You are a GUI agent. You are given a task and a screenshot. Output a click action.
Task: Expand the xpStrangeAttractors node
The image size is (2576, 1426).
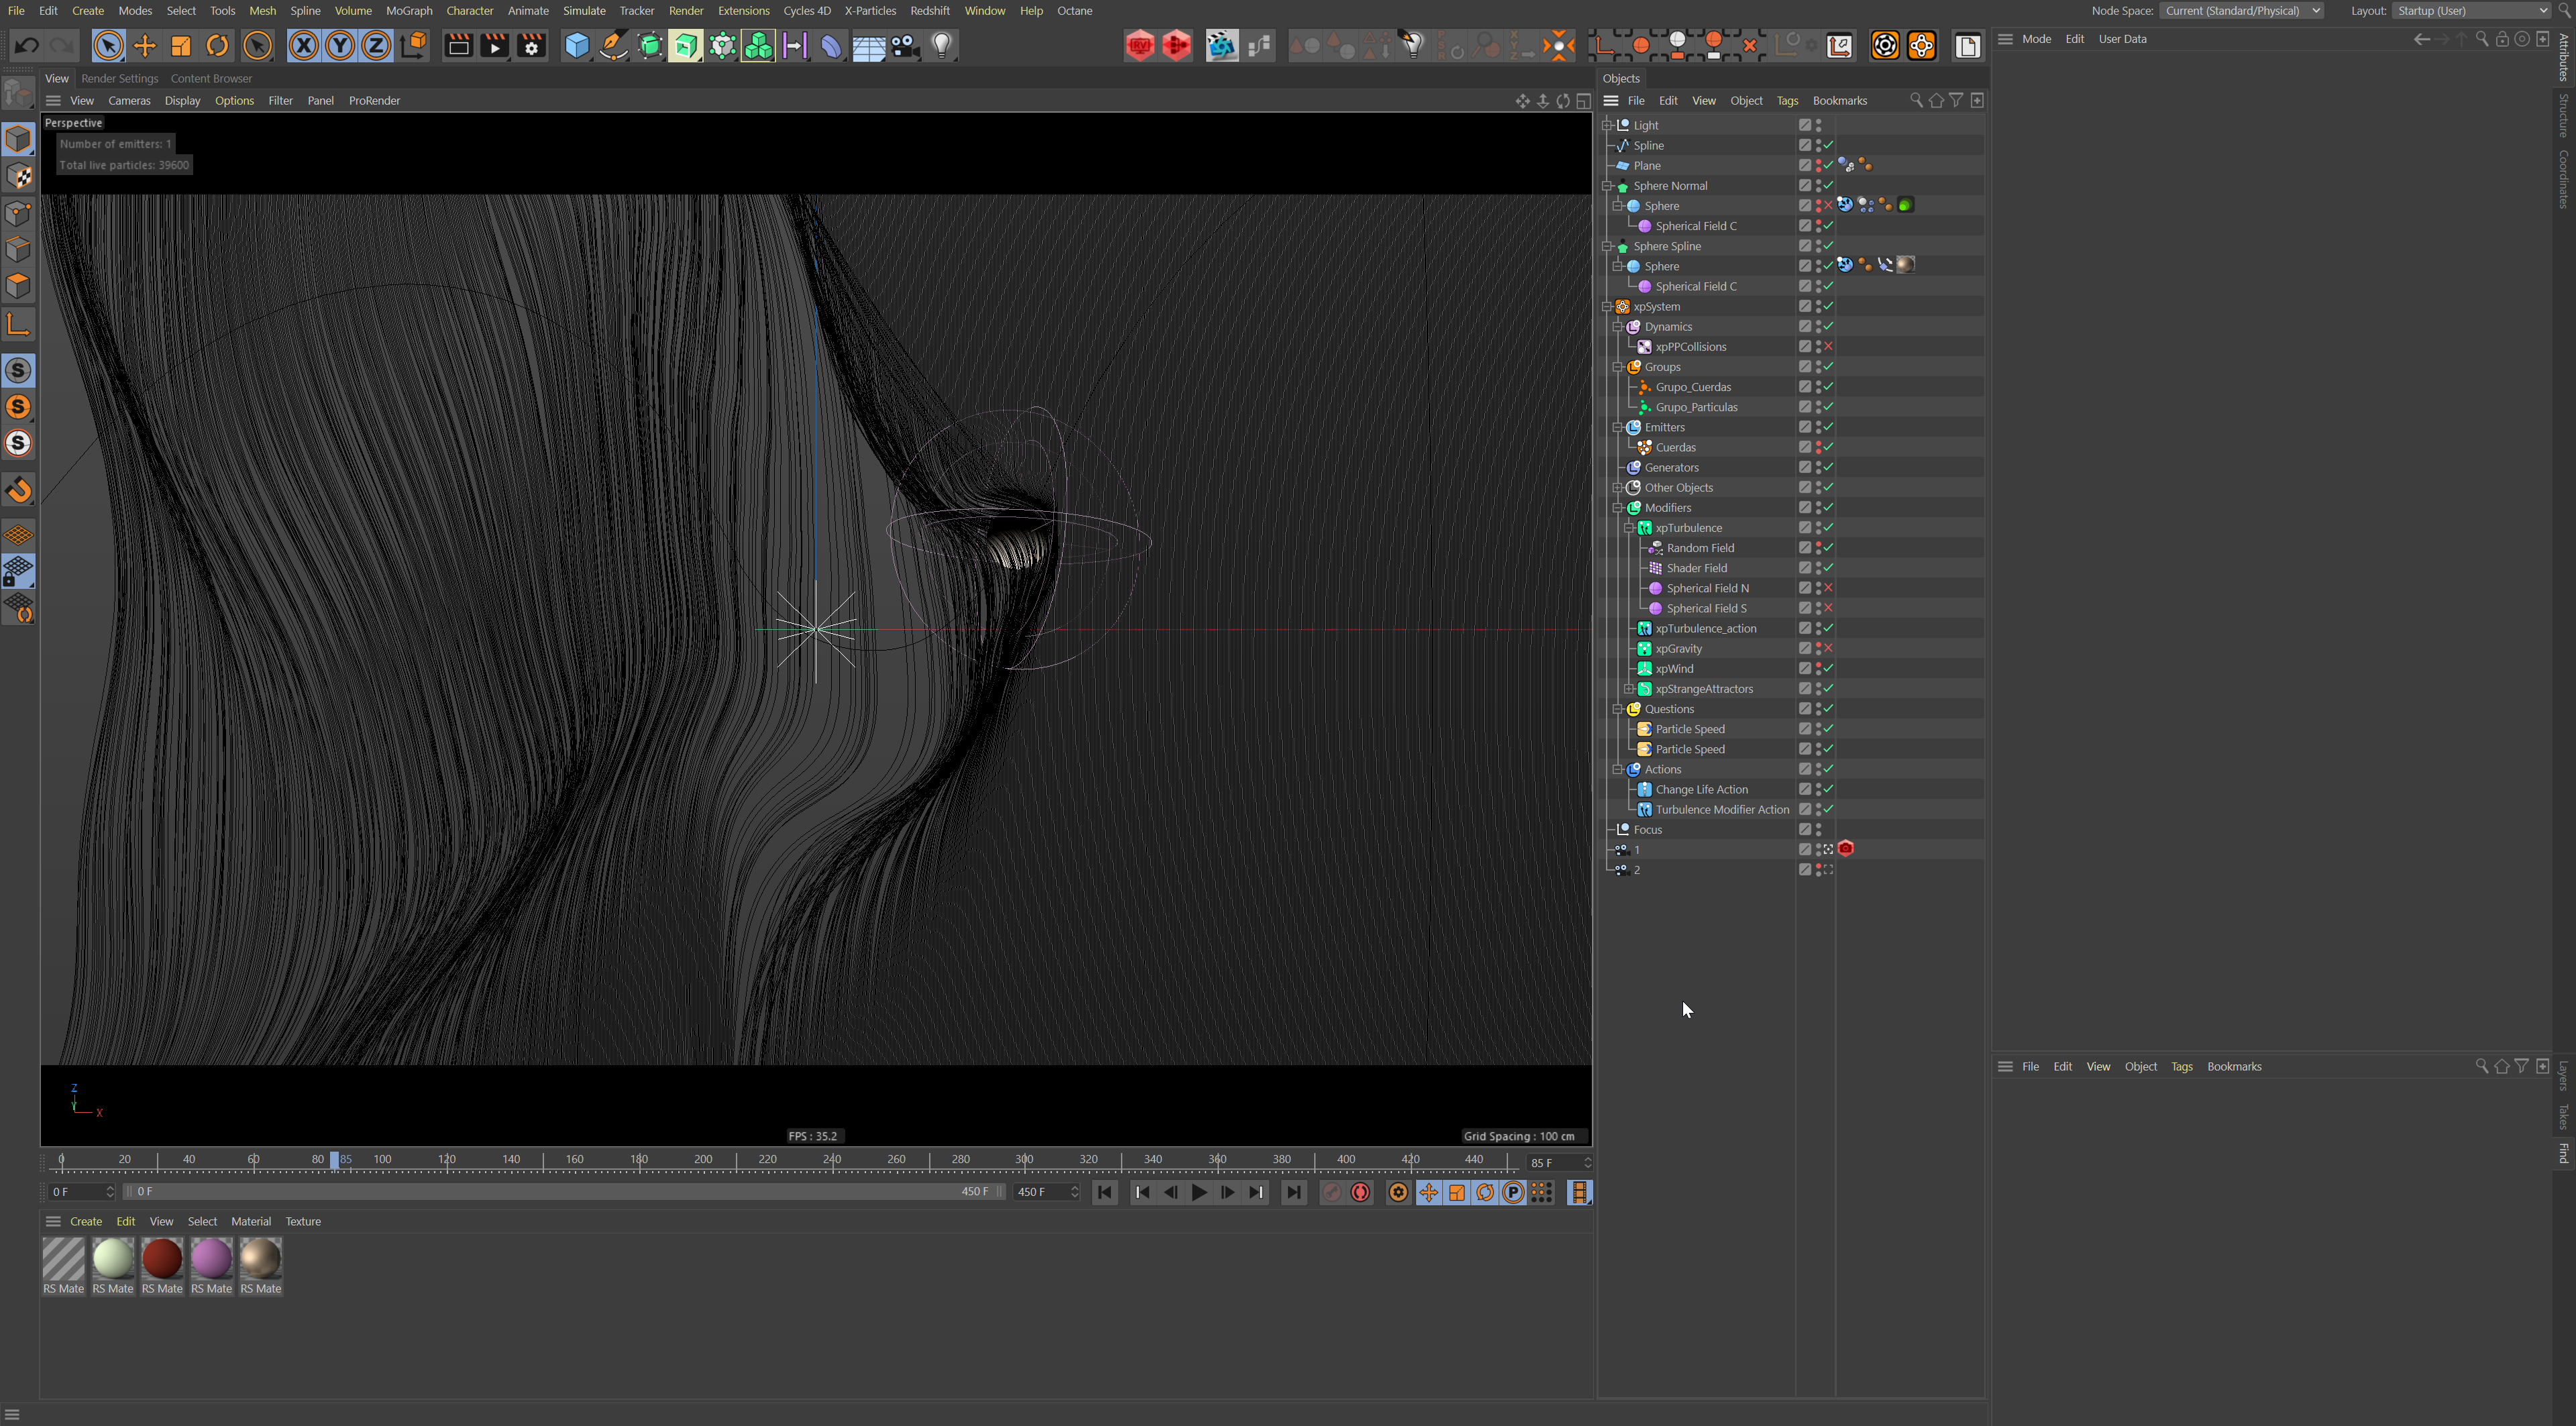coord(1629,689)
